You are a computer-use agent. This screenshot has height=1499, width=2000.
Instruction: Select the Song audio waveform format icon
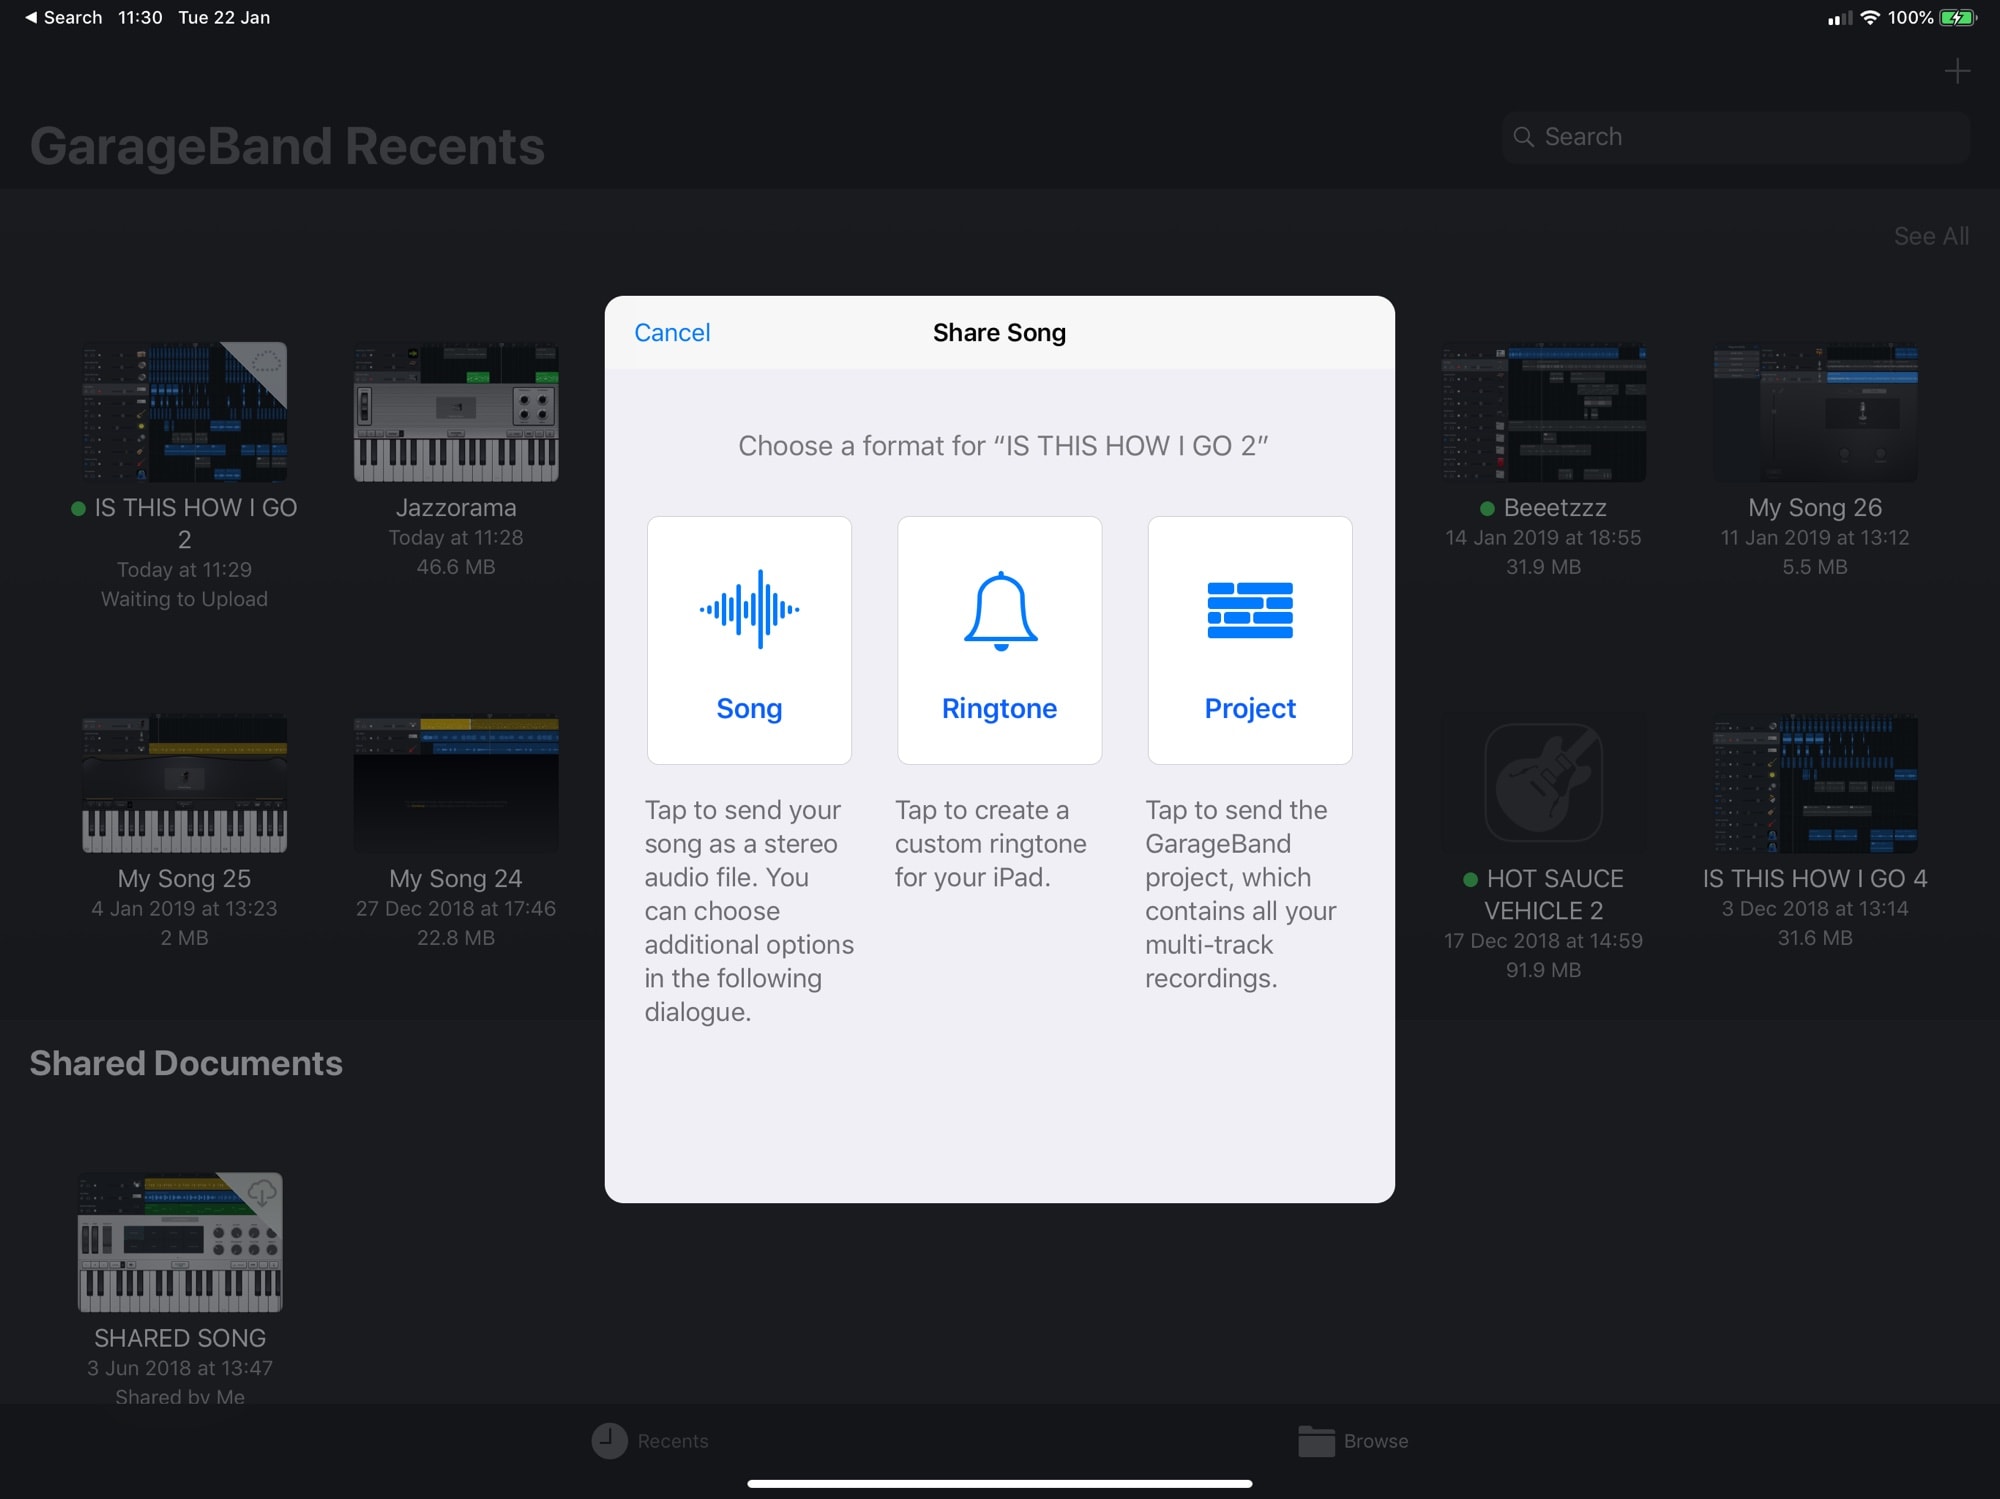pyautogui.click(x=749, y=610)
